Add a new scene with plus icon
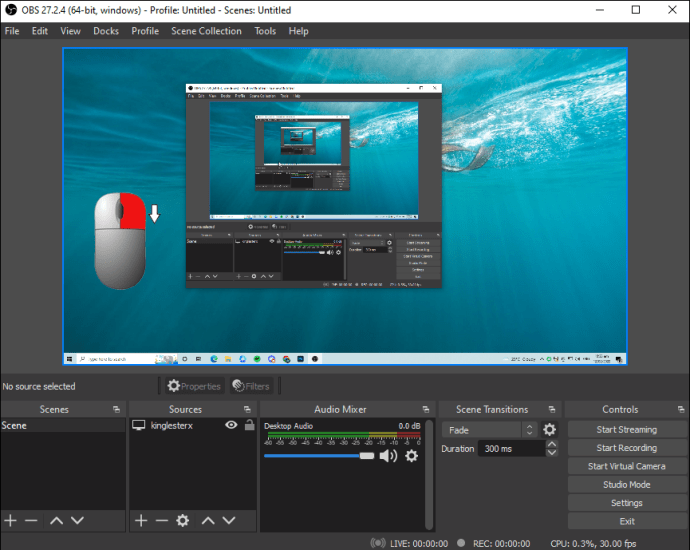This screenshot has width=690, height=550. click(10, 521)
